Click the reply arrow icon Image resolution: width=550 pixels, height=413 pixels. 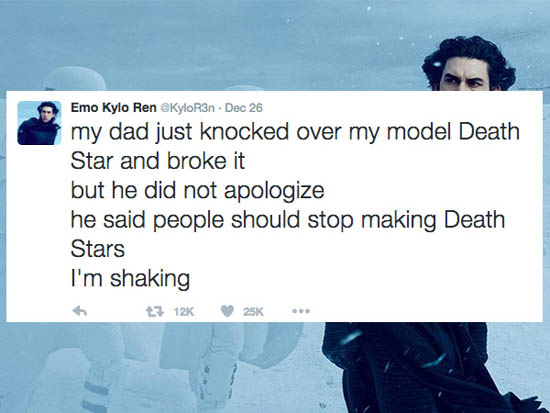pyautogui.click(x=80, y=311)
